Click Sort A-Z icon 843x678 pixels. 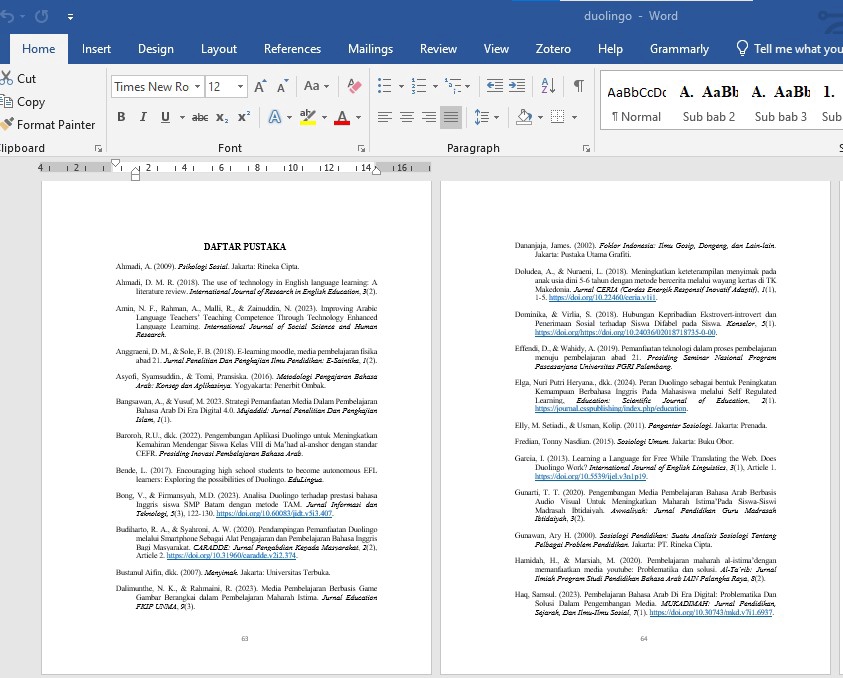[548, 86]
